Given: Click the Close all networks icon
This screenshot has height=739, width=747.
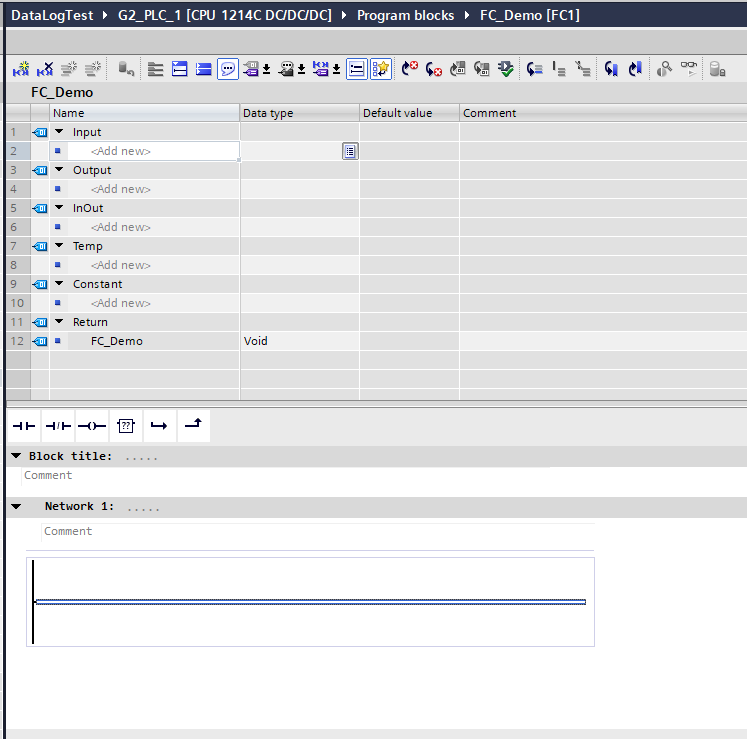Looking at the screenshot, I should click(203, 69).
